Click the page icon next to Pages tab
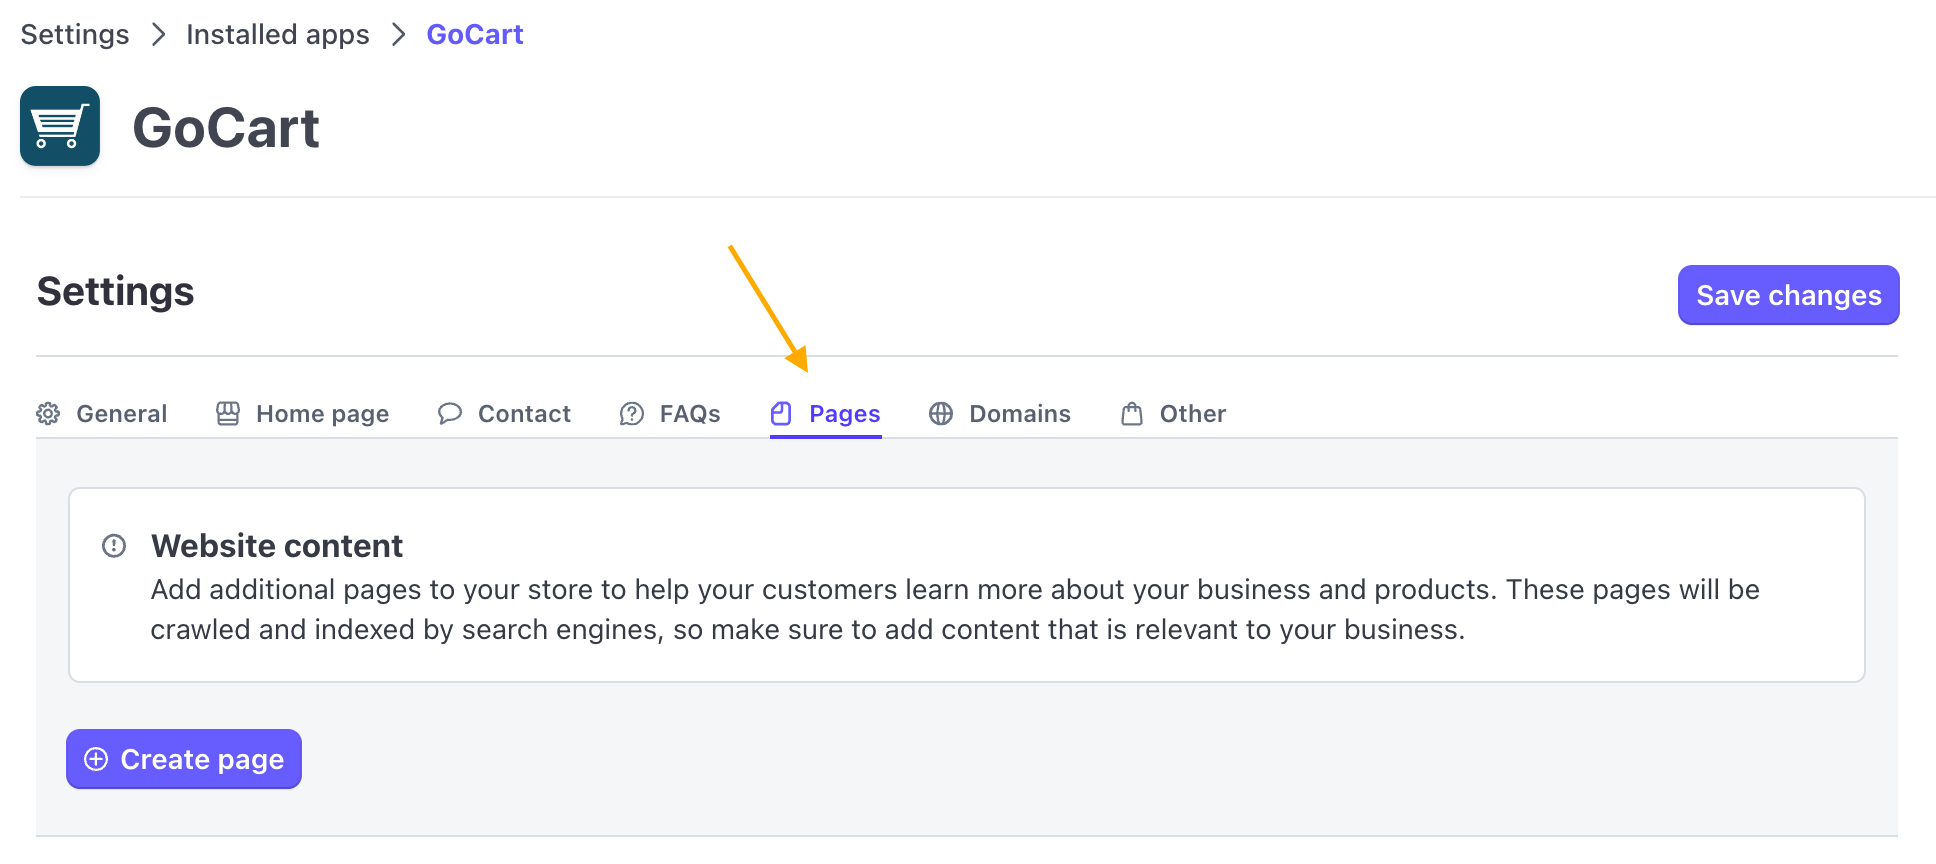 (781, 413)
